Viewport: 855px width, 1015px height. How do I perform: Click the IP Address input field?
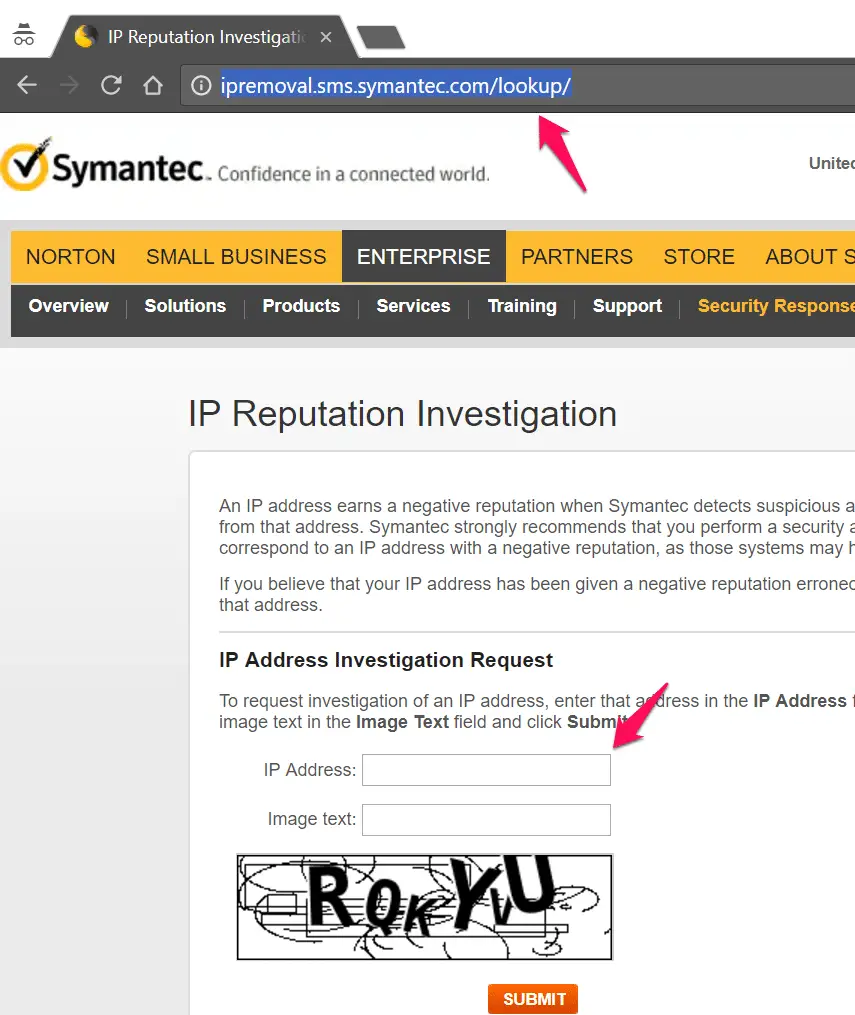[x=486, y=770]
